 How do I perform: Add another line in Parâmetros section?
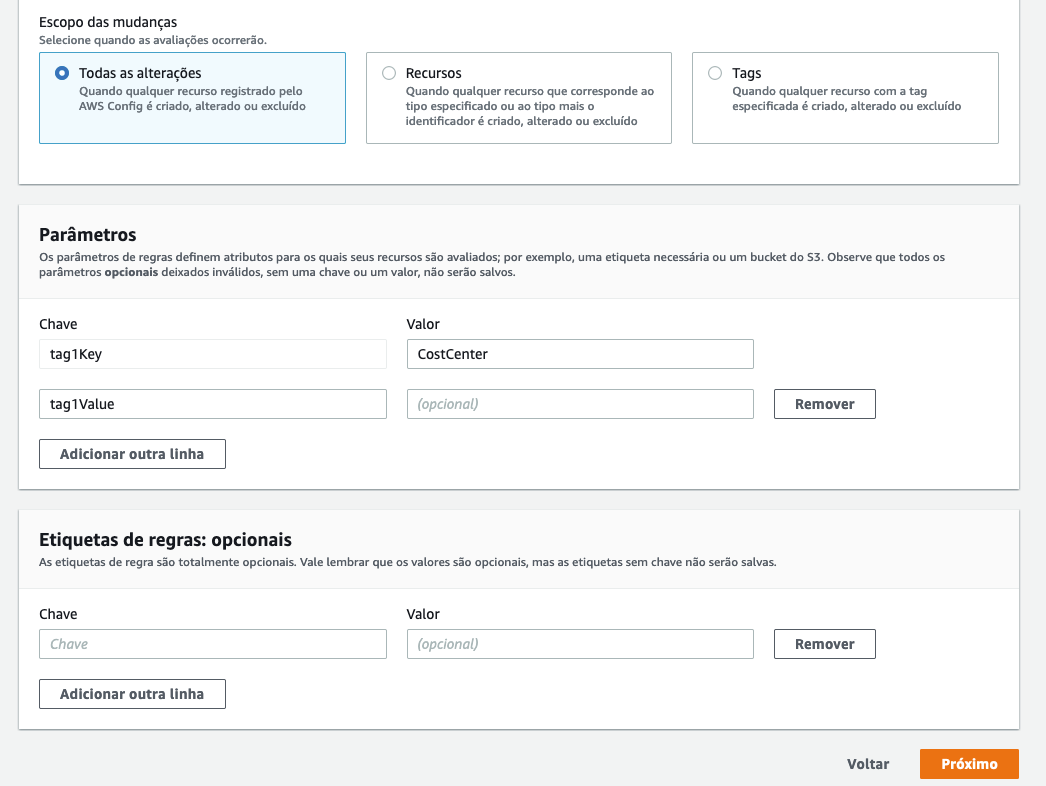pos(132,454)
